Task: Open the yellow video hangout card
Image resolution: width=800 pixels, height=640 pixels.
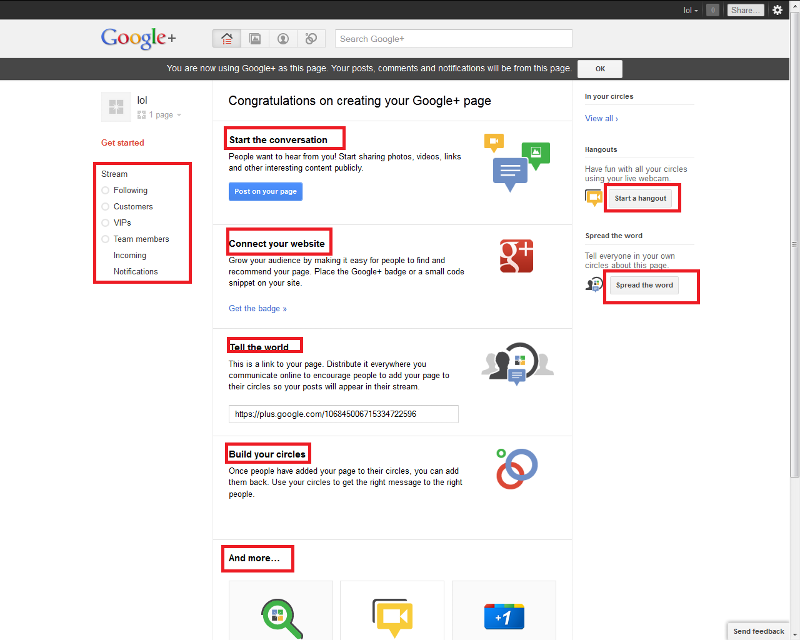Action: pos(392,610)
